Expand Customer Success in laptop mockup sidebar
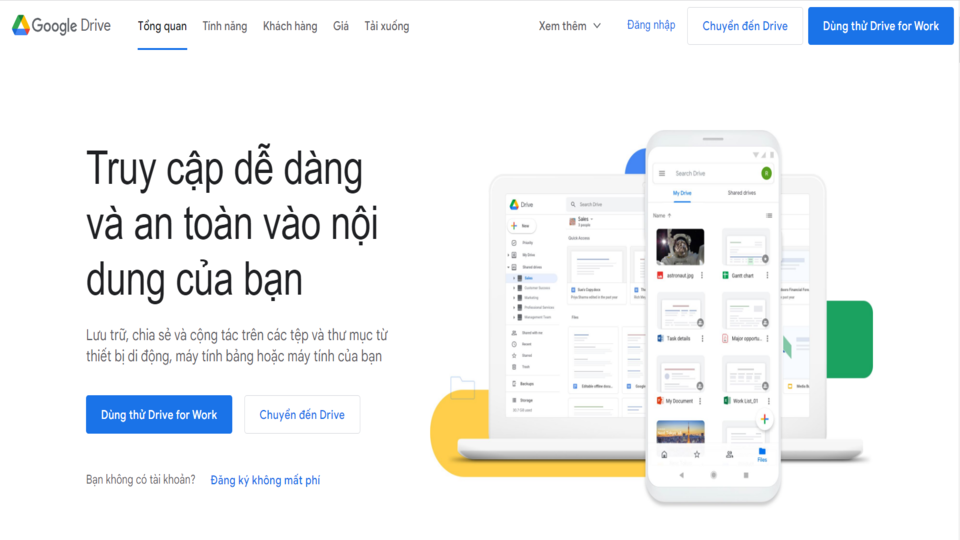The height and width of the screenshot is (540, 960). pos(514,288)
